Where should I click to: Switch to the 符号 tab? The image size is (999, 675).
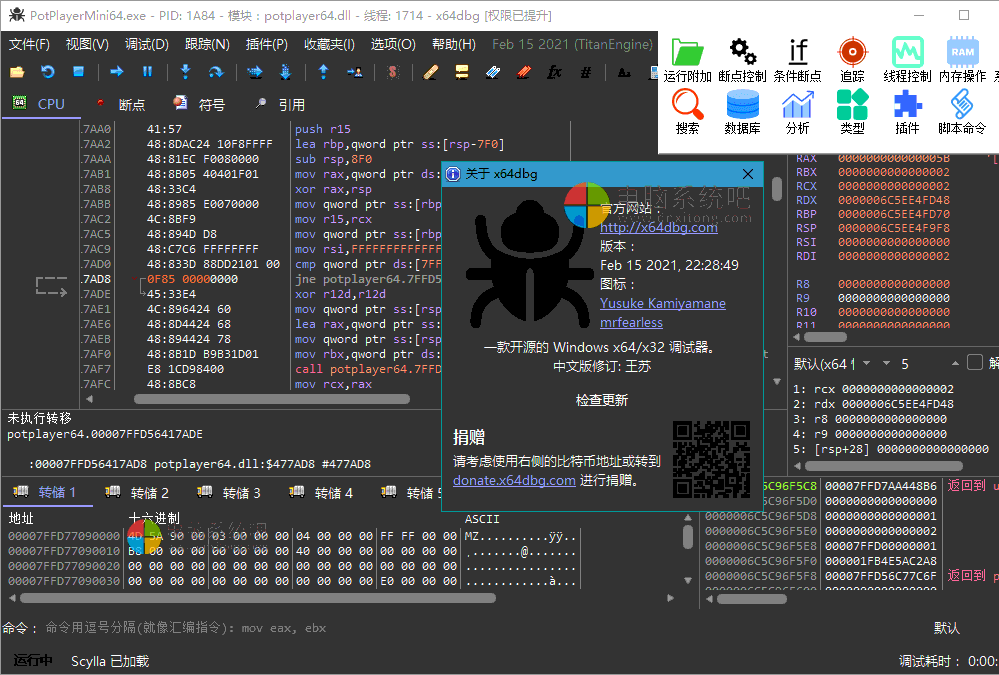point(199,105)
